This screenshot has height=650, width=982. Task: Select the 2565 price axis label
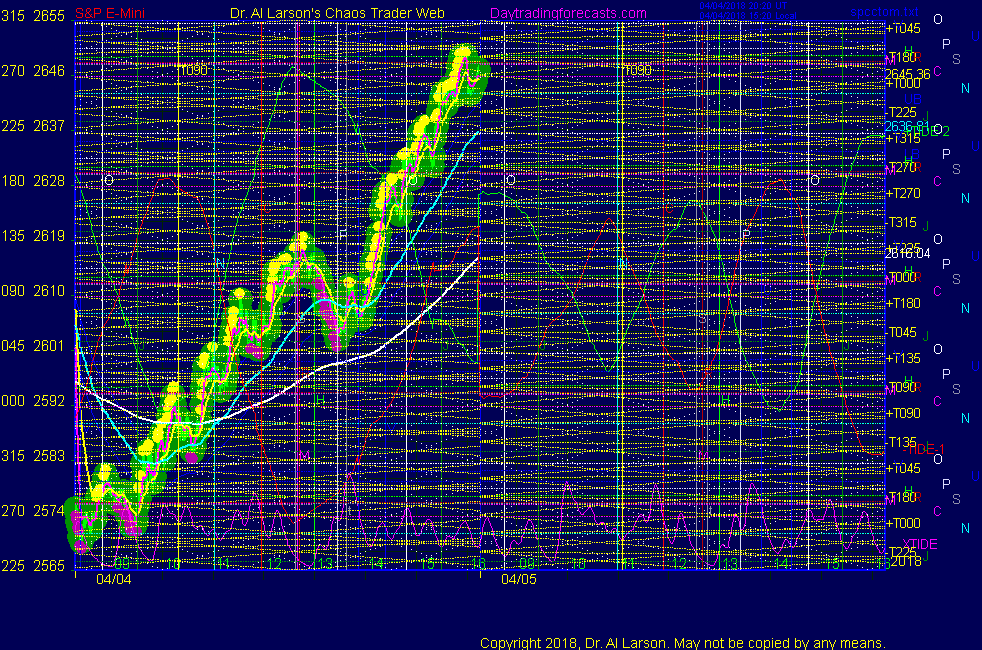pyautogui.click(x=49, y=566)
